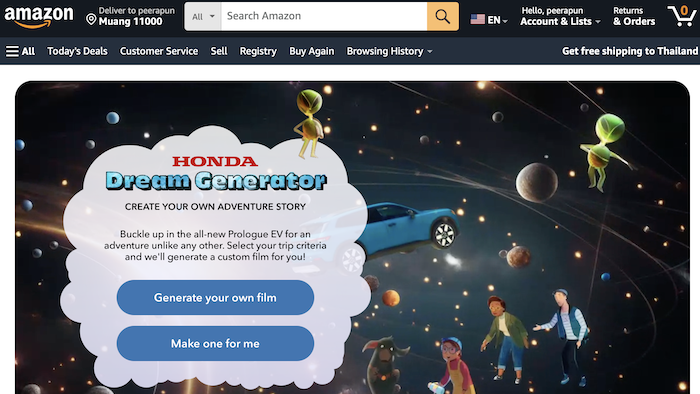Image resolution: width=700 pixels, height=394 pixels.
Task: Click the US flag language icon
Action: tap(477, 20)
